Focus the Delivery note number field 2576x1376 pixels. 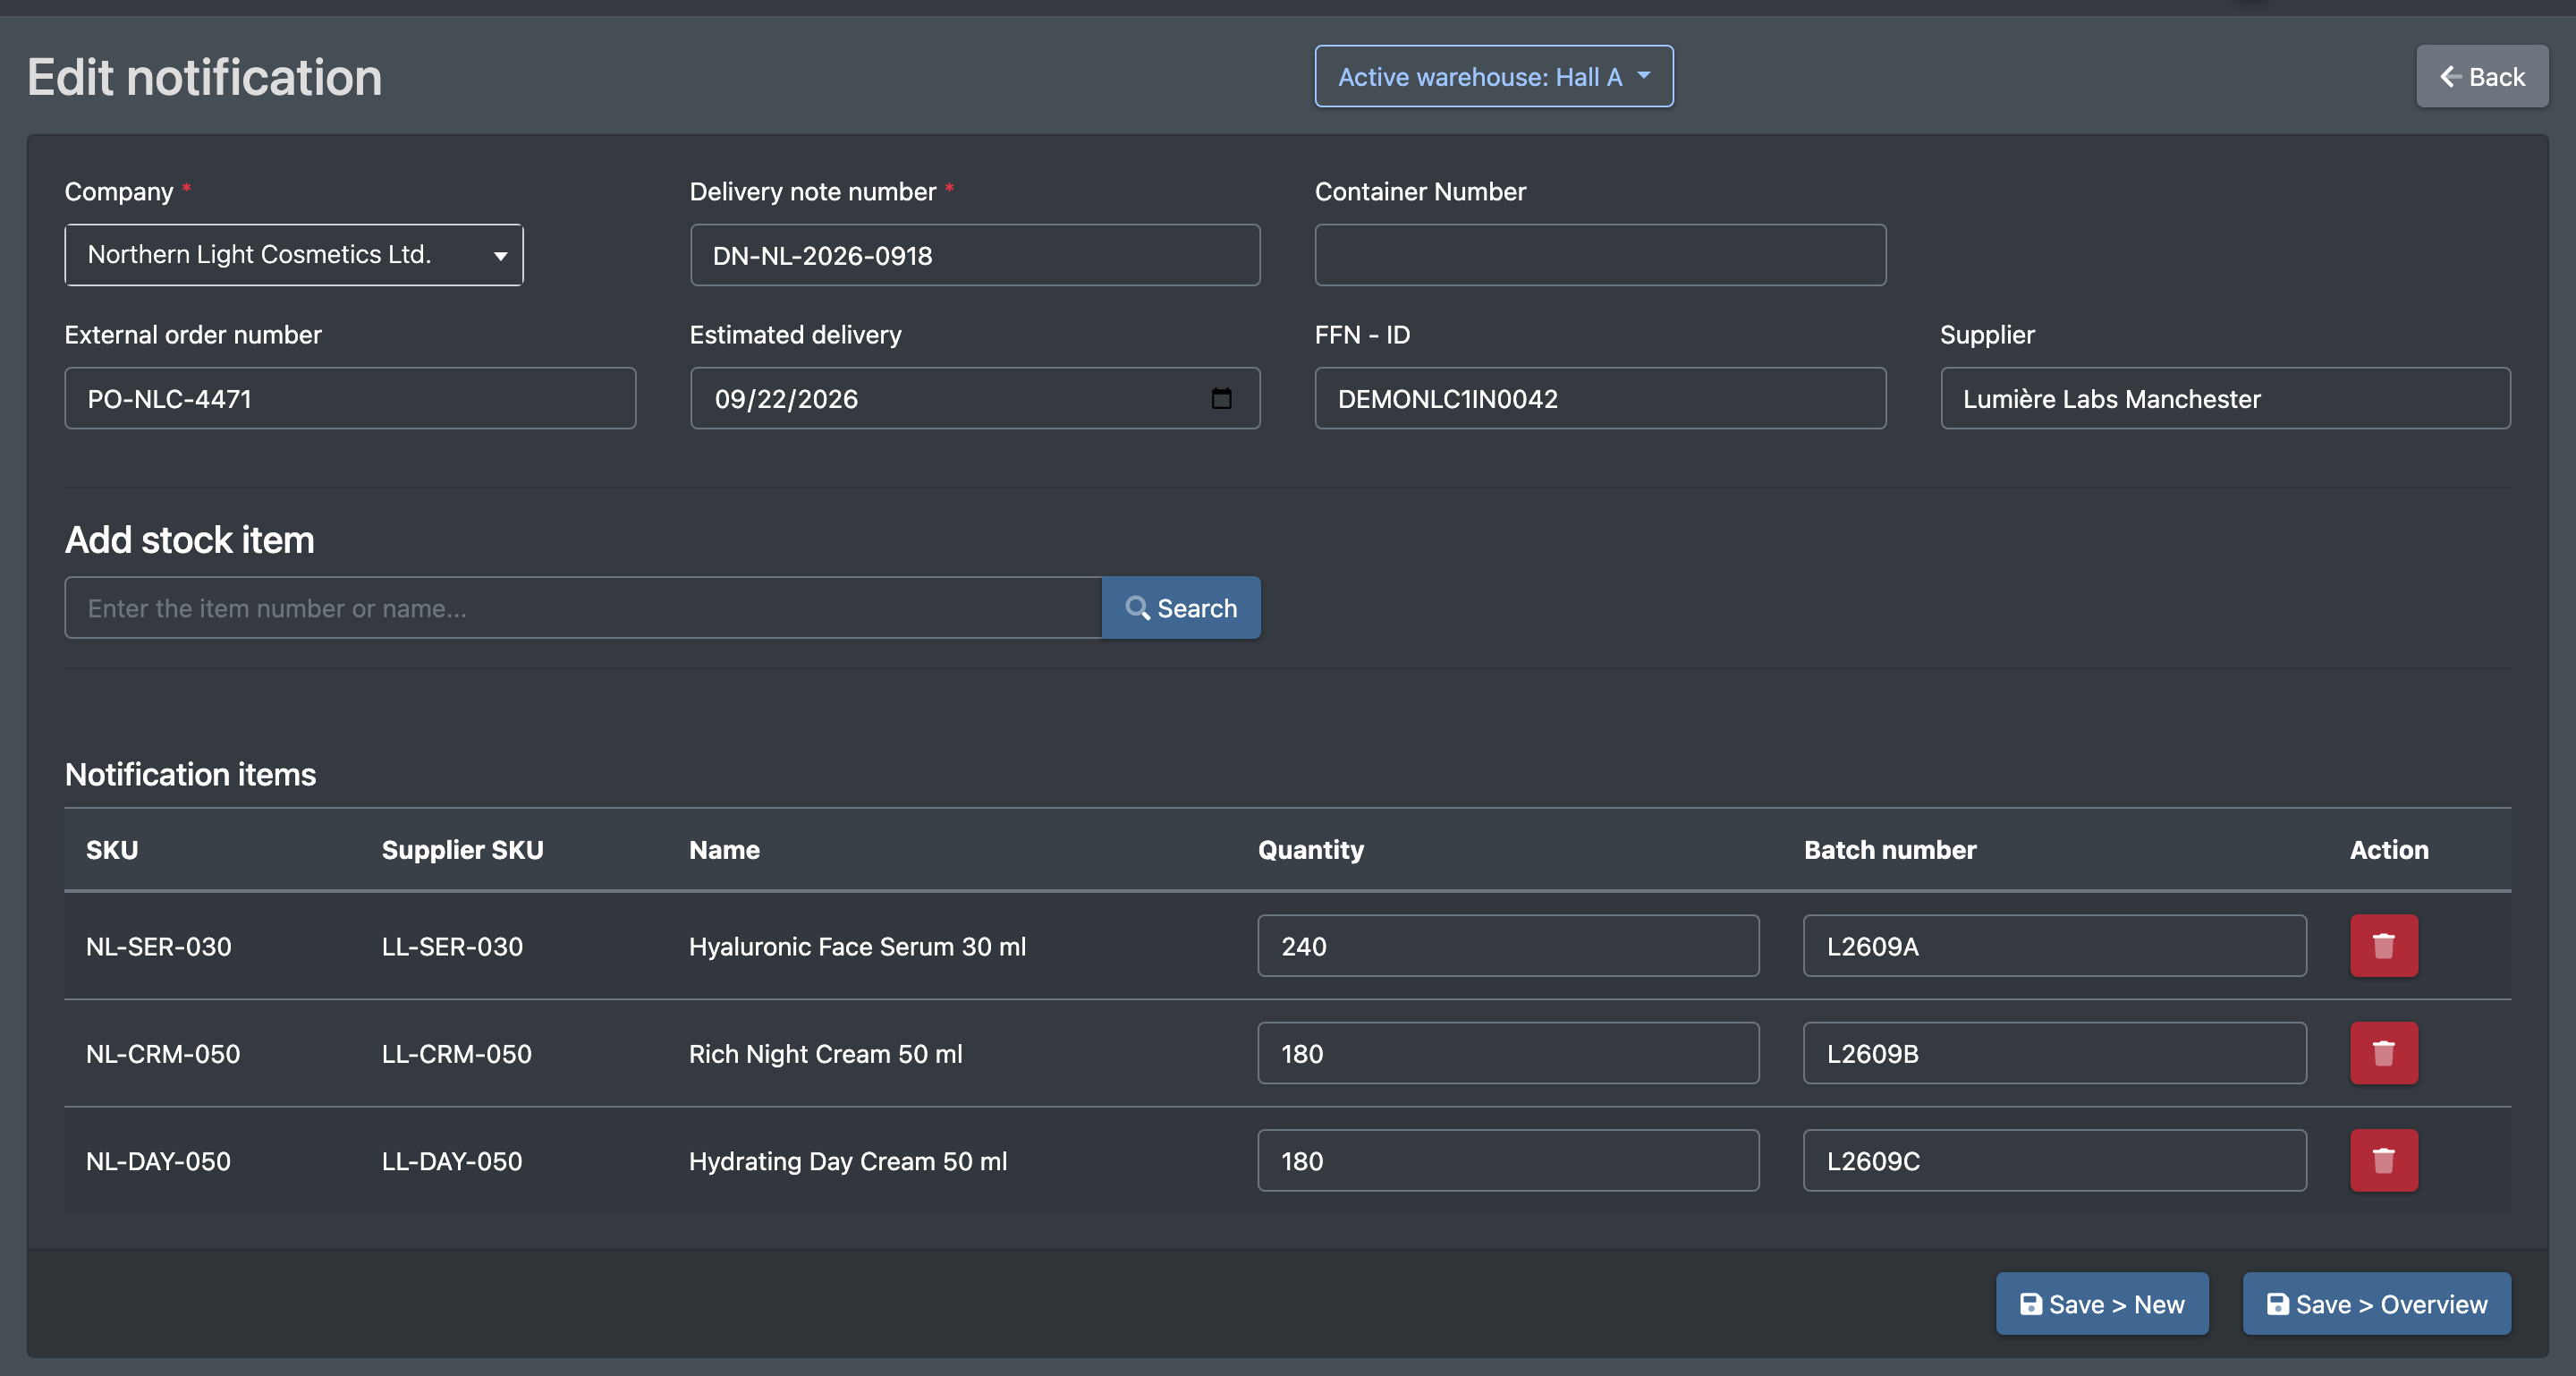click(x=975, y=255)
